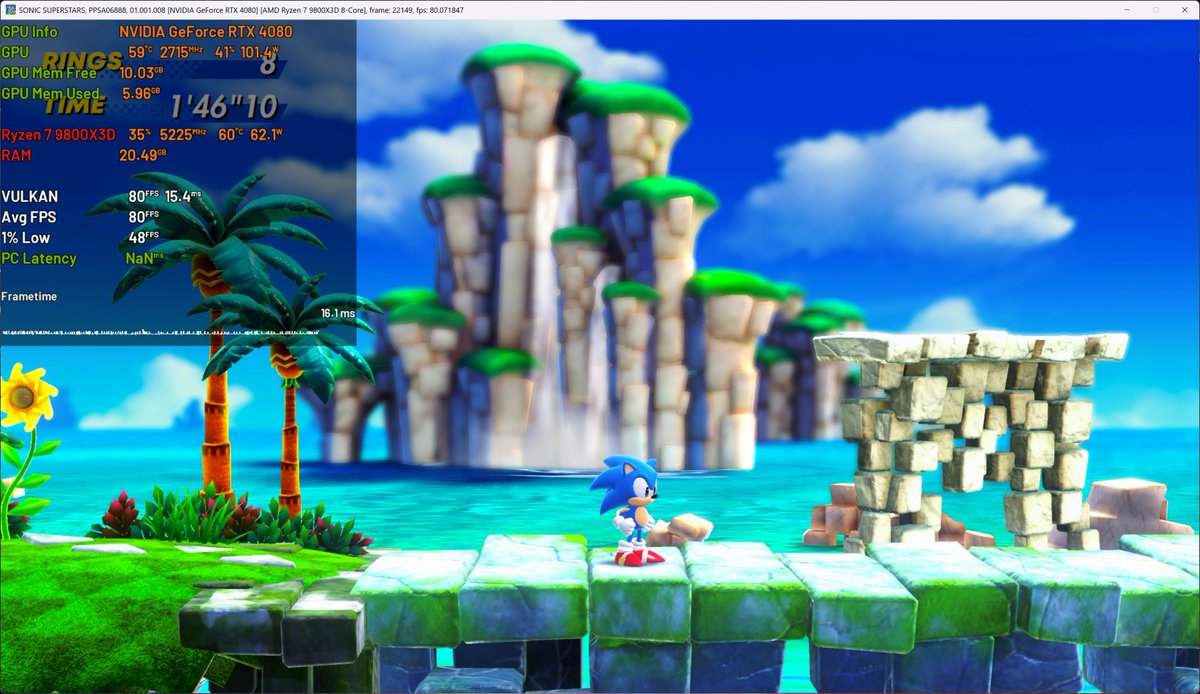Click the GPU temperature reading 59°C
Viewport: 1200px width, 694px height.
click(x=140, y=51)
